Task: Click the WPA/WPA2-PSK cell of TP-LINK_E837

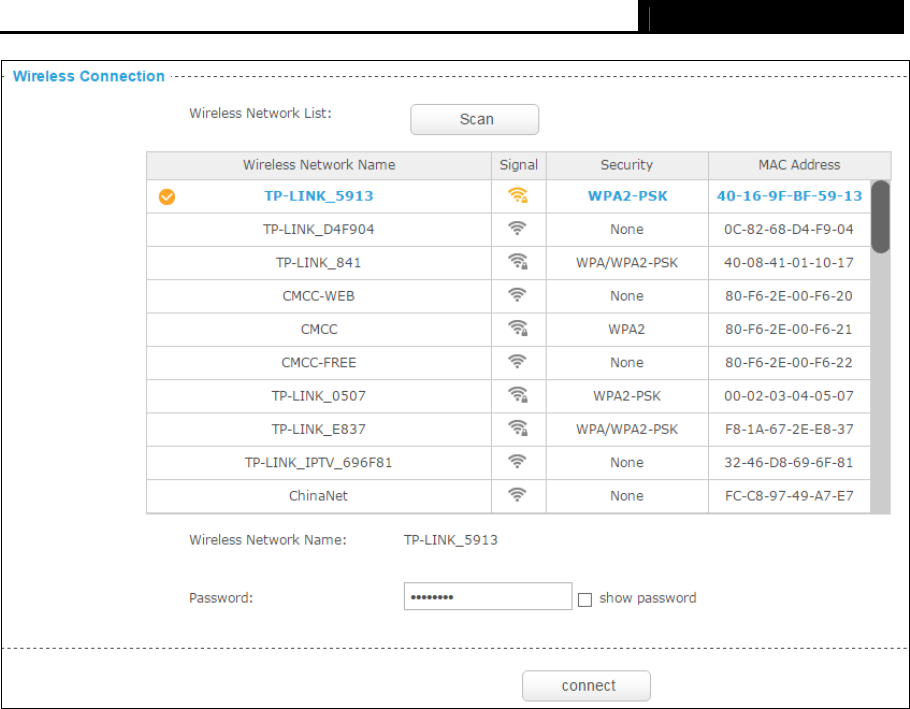Action: click(x=627, y=429)
